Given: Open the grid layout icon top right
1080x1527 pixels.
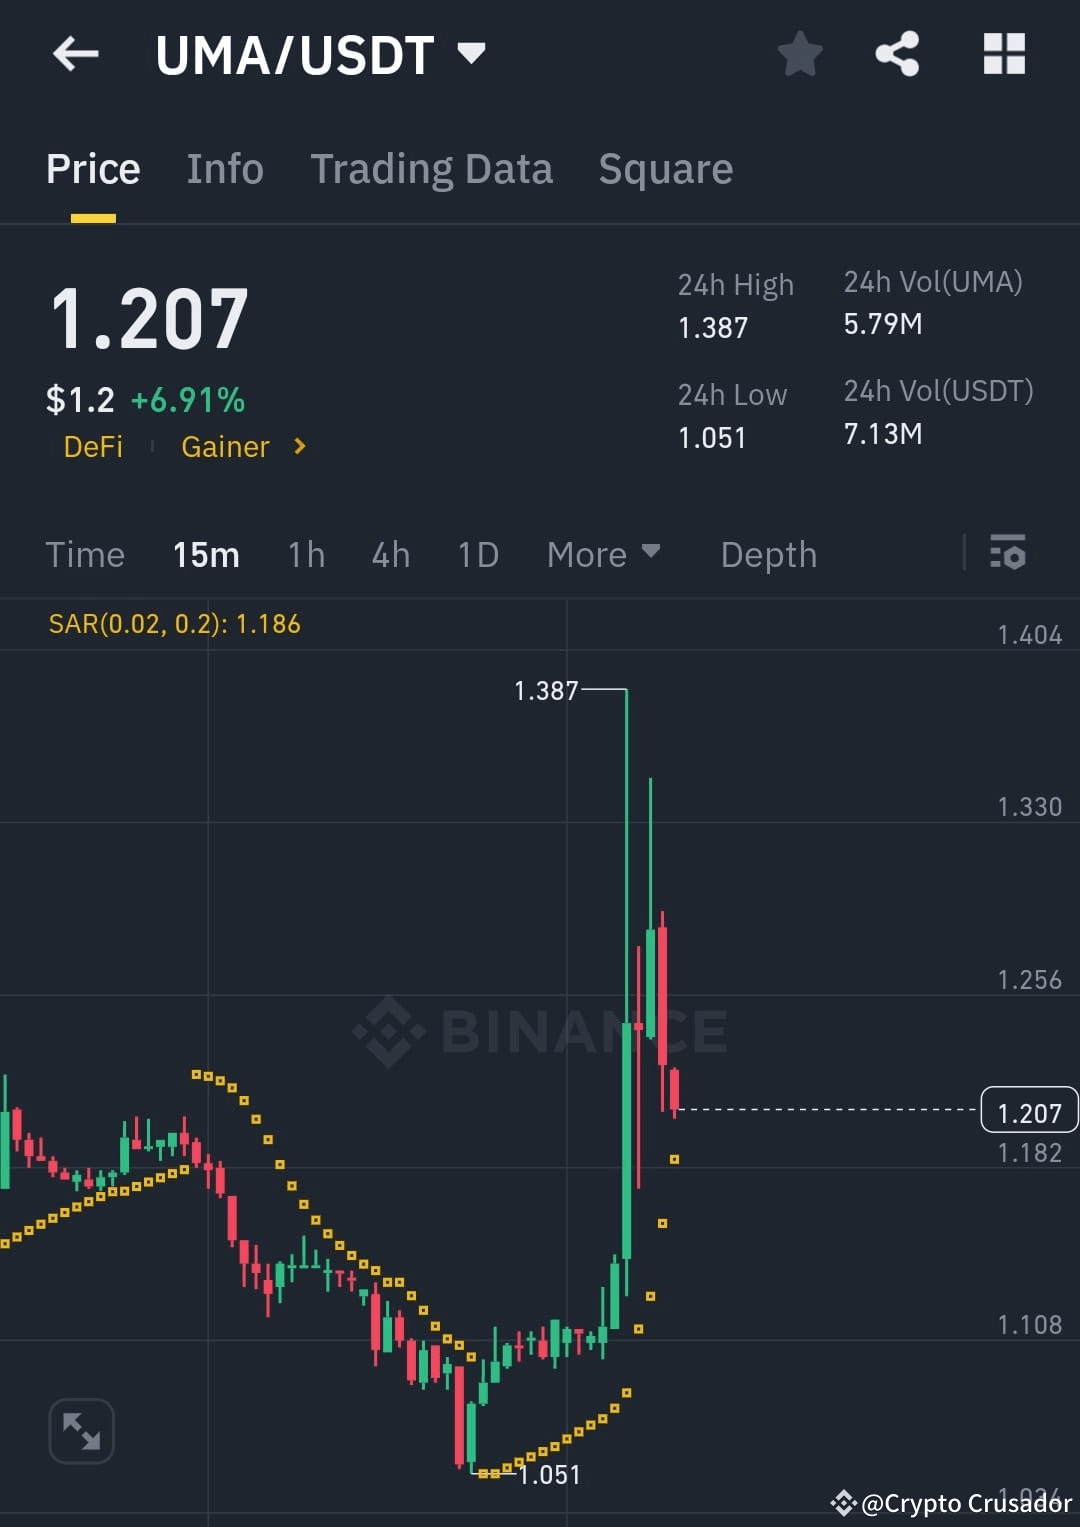Looking at the screenshot, I should (1004, 55).
